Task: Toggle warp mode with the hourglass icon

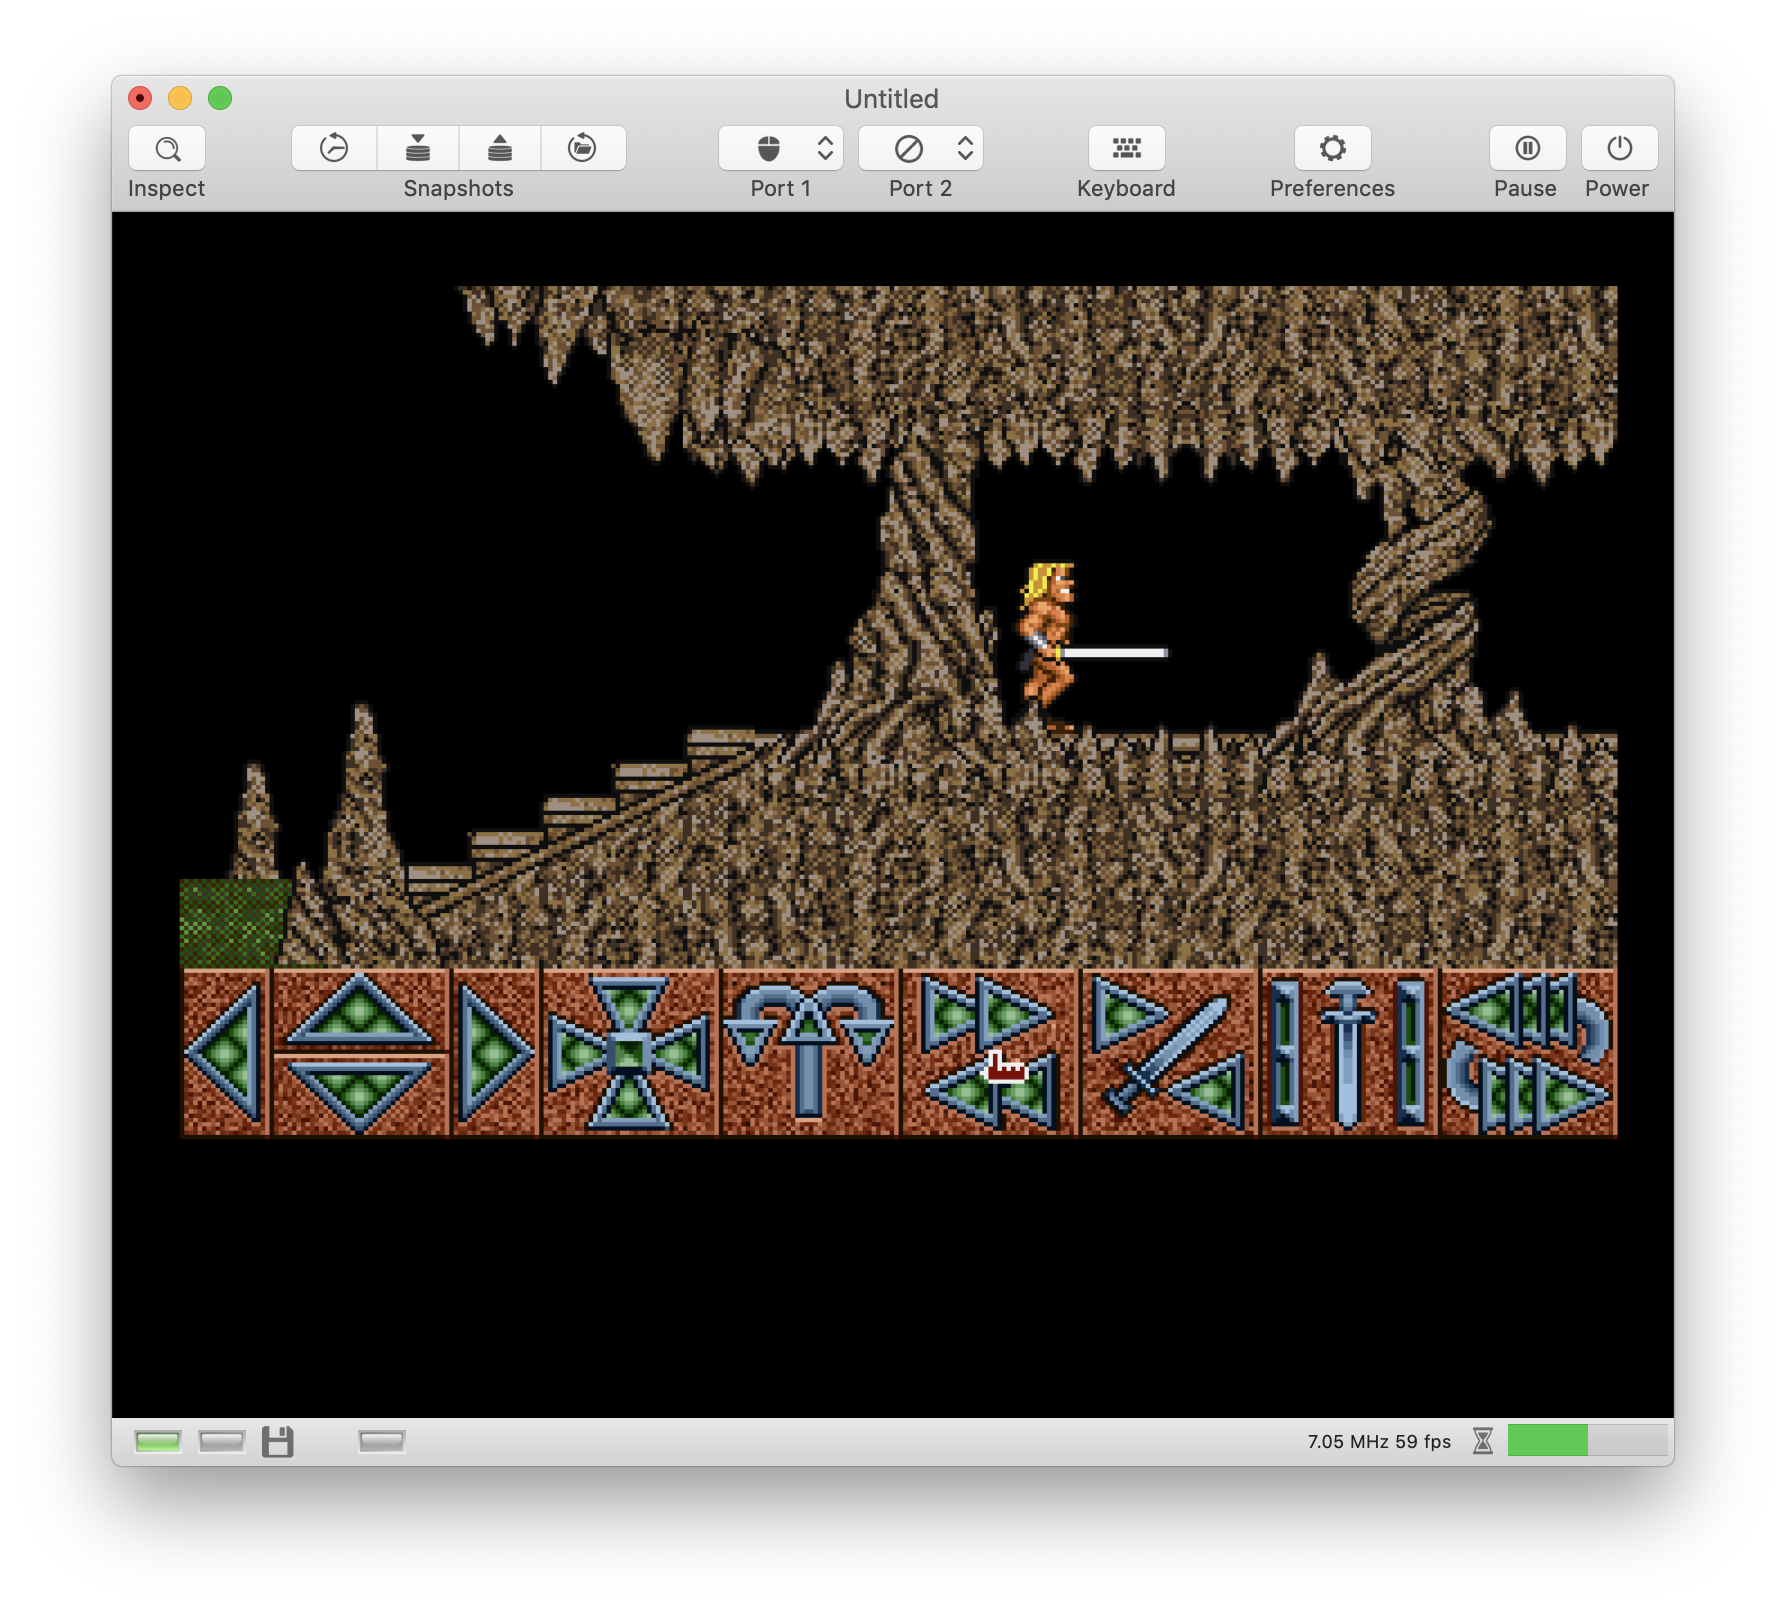Action: coord(1483,1441)
